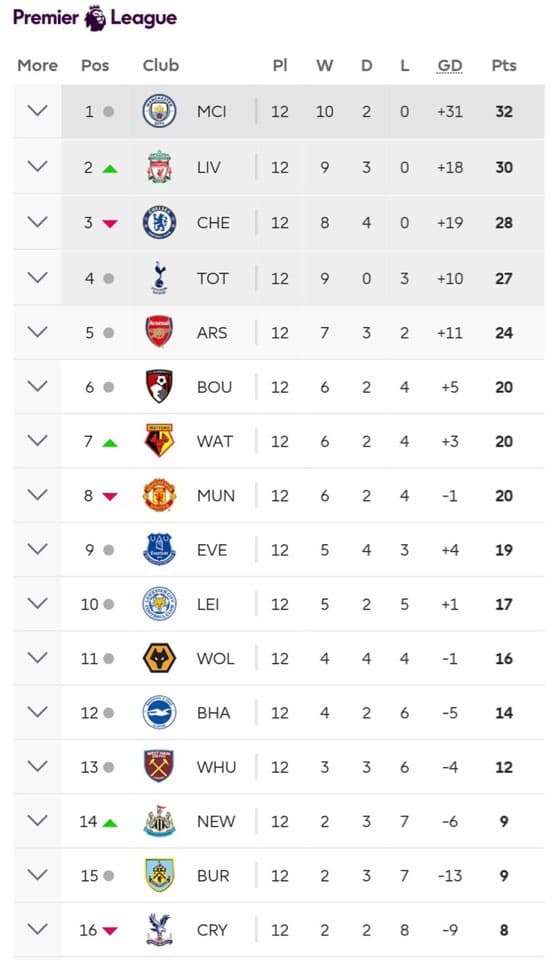
Task: Expand the Everton row chevron
Action: pyautogui.click(x=37, y=549)
